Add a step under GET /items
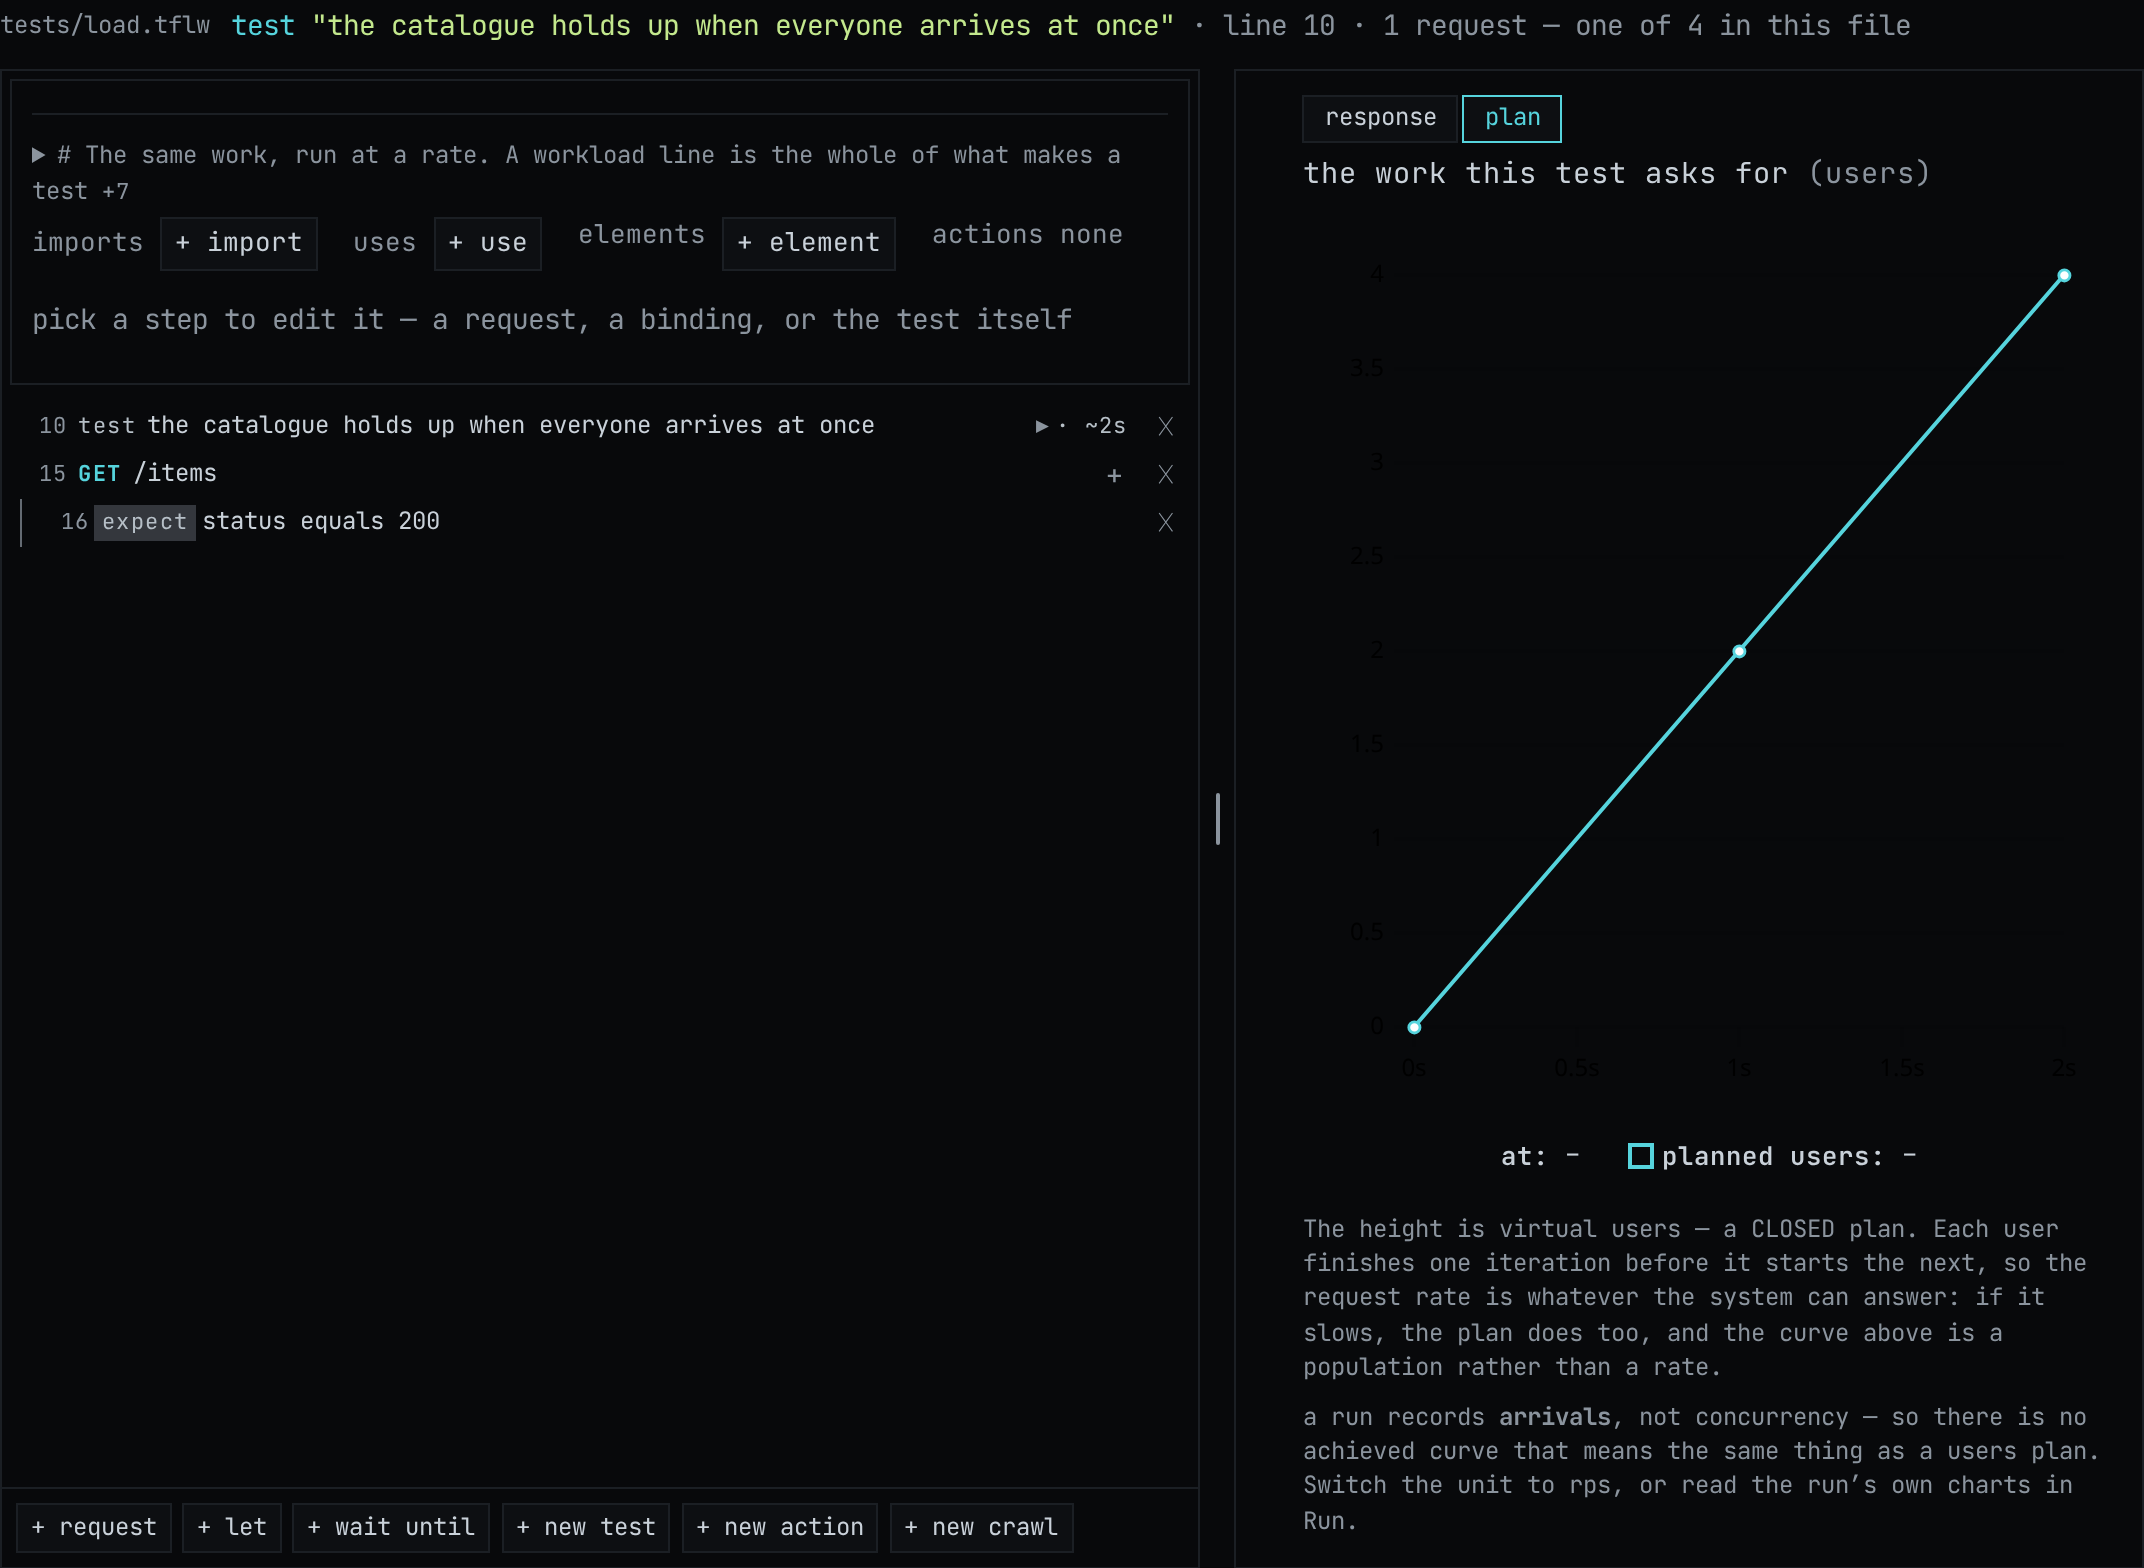The height and width of the screenshot is (1568, 2144). 1114,475
